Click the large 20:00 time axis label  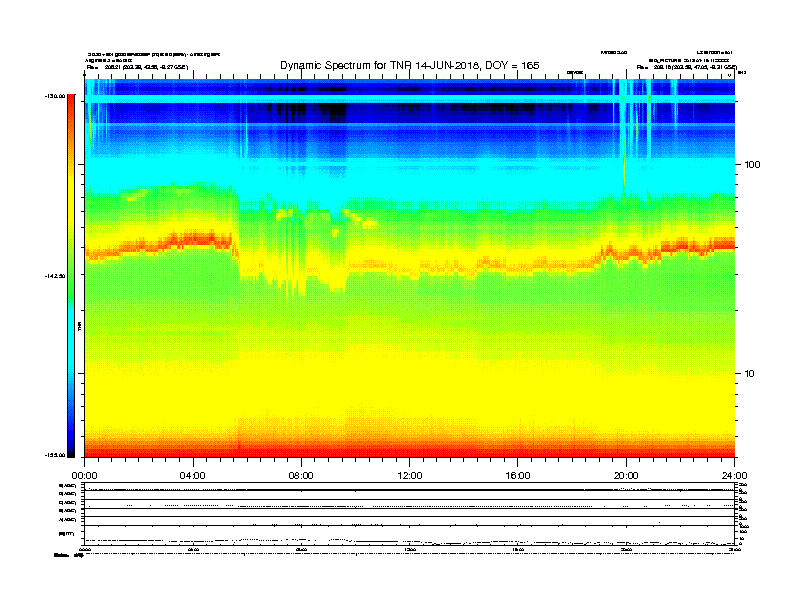click(626, 476)
